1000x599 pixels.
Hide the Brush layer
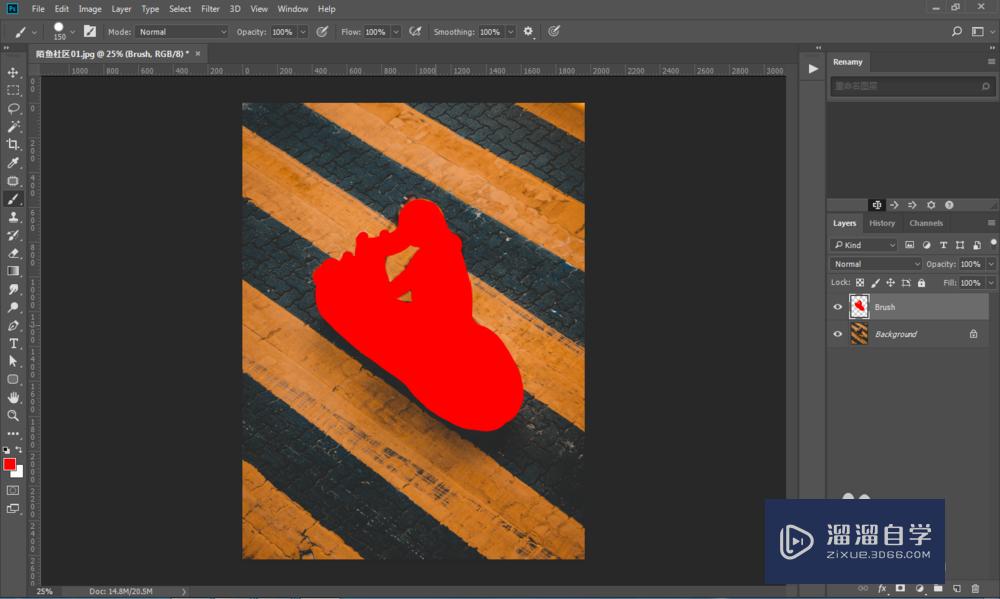(837, 307)
